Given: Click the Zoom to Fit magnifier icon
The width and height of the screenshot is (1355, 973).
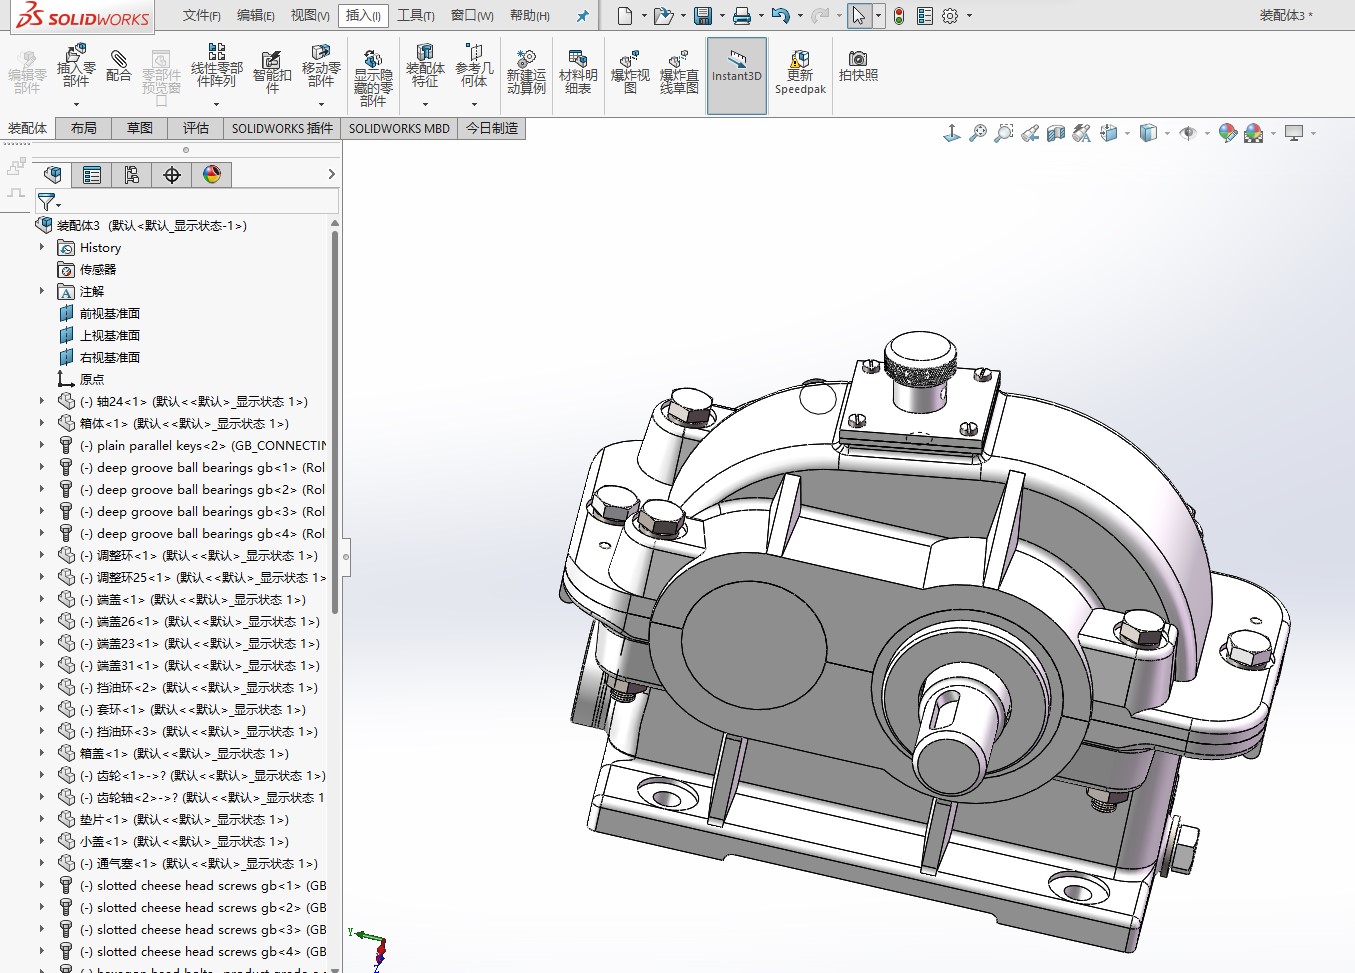Looking at the screenshot, I should coord(978,133).
